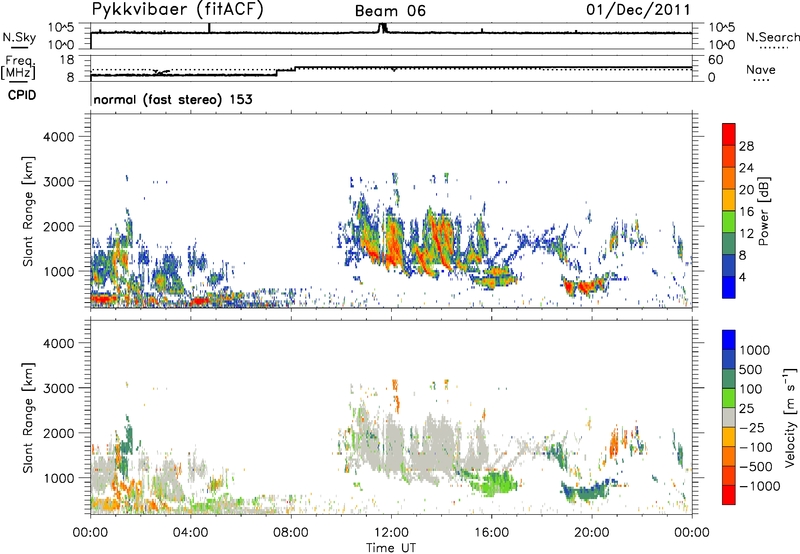Viewport: 800px width, 554px height.
Task: Pick the red top segment of power colorbar
Action: (729, 135)
